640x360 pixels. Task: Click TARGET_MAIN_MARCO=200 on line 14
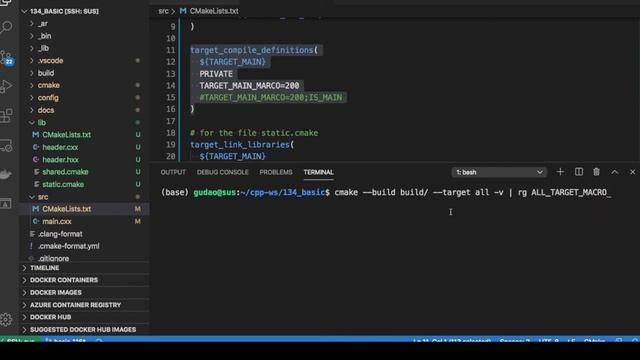249,86
